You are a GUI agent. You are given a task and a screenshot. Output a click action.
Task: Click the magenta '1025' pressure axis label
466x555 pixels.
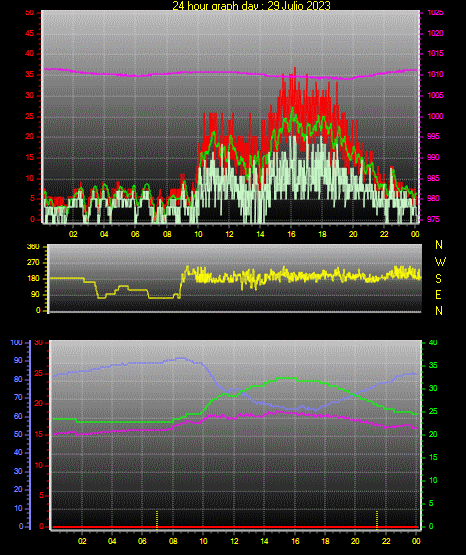pos(436,13)
